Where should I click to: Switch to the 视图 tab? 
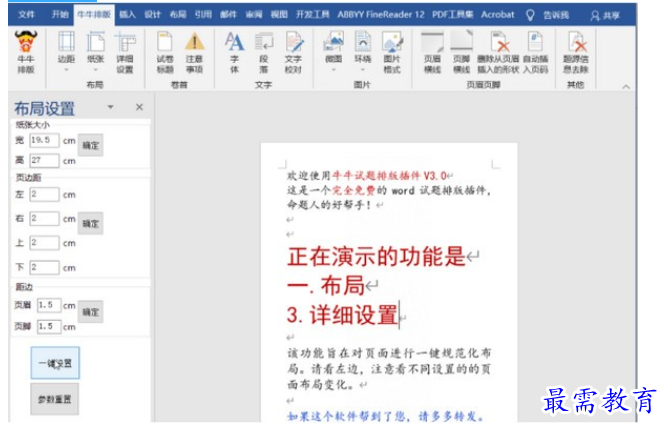[x=279, y=14]
